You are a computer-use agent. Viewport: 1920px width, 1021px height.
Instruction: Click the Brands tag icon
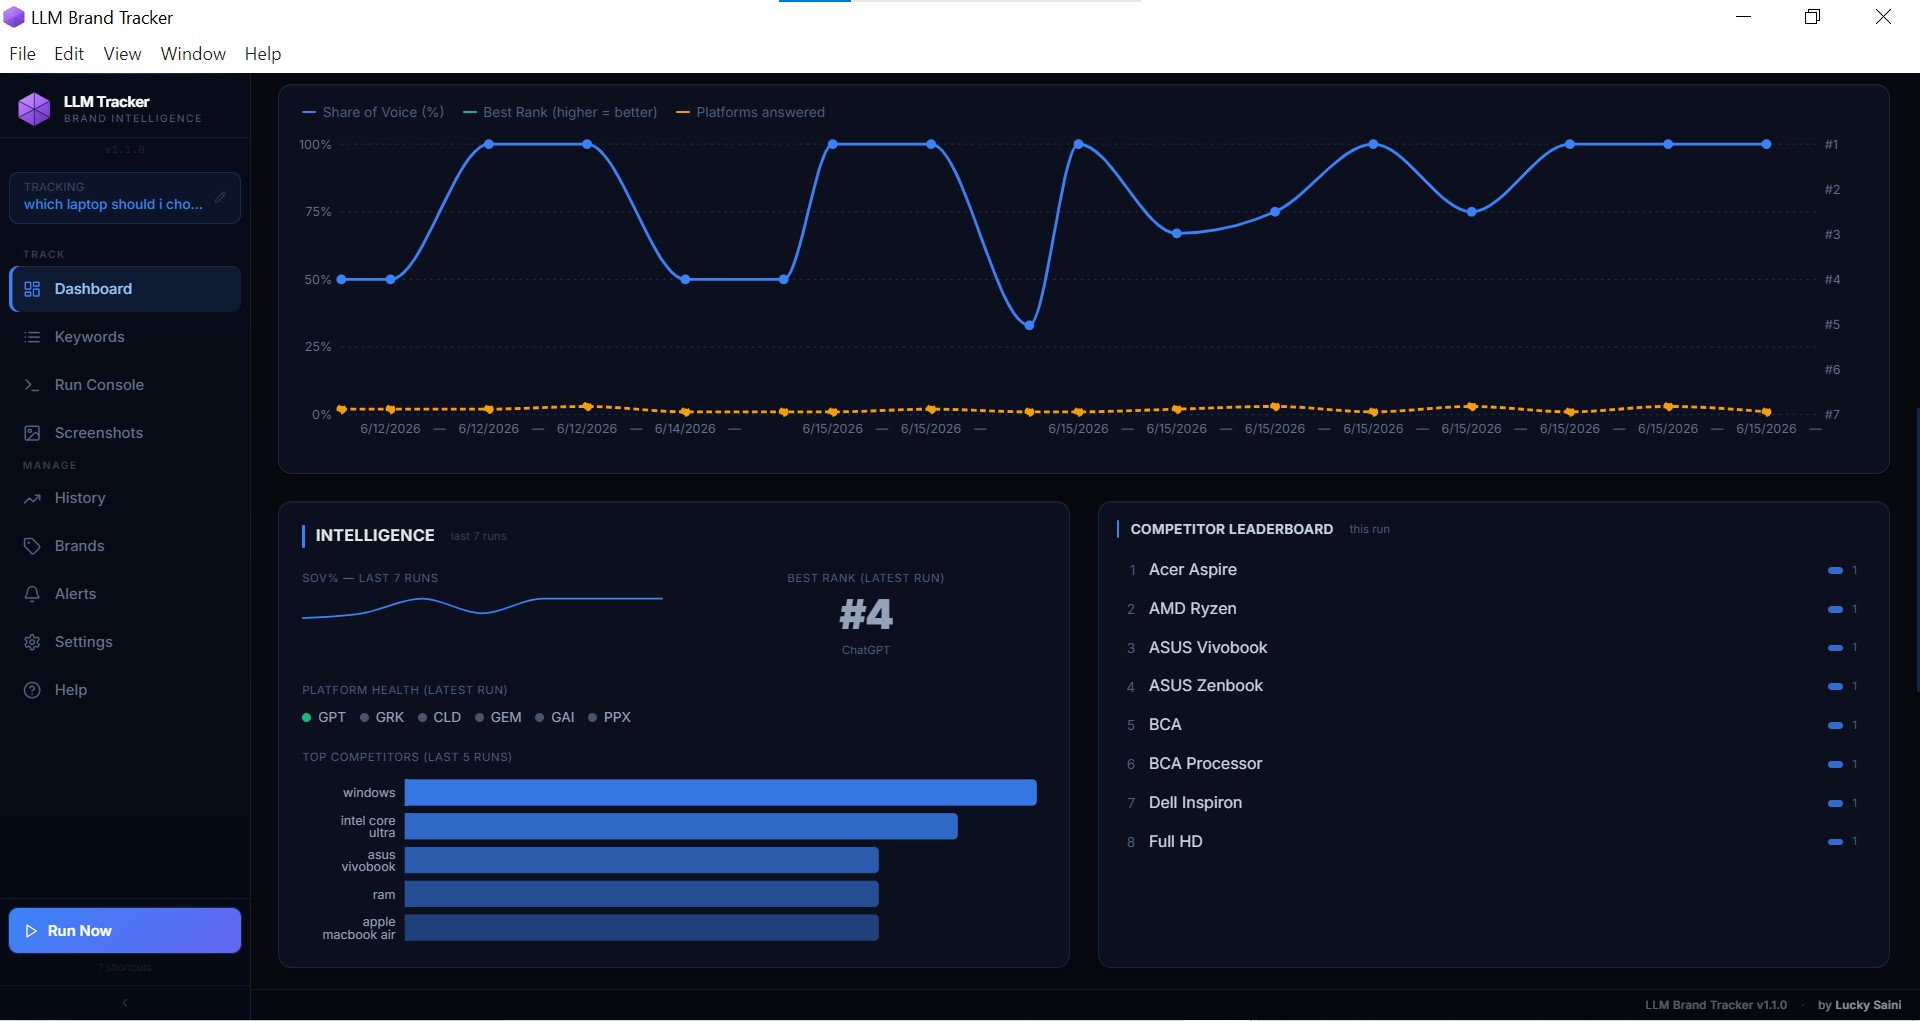pos(32,546)
